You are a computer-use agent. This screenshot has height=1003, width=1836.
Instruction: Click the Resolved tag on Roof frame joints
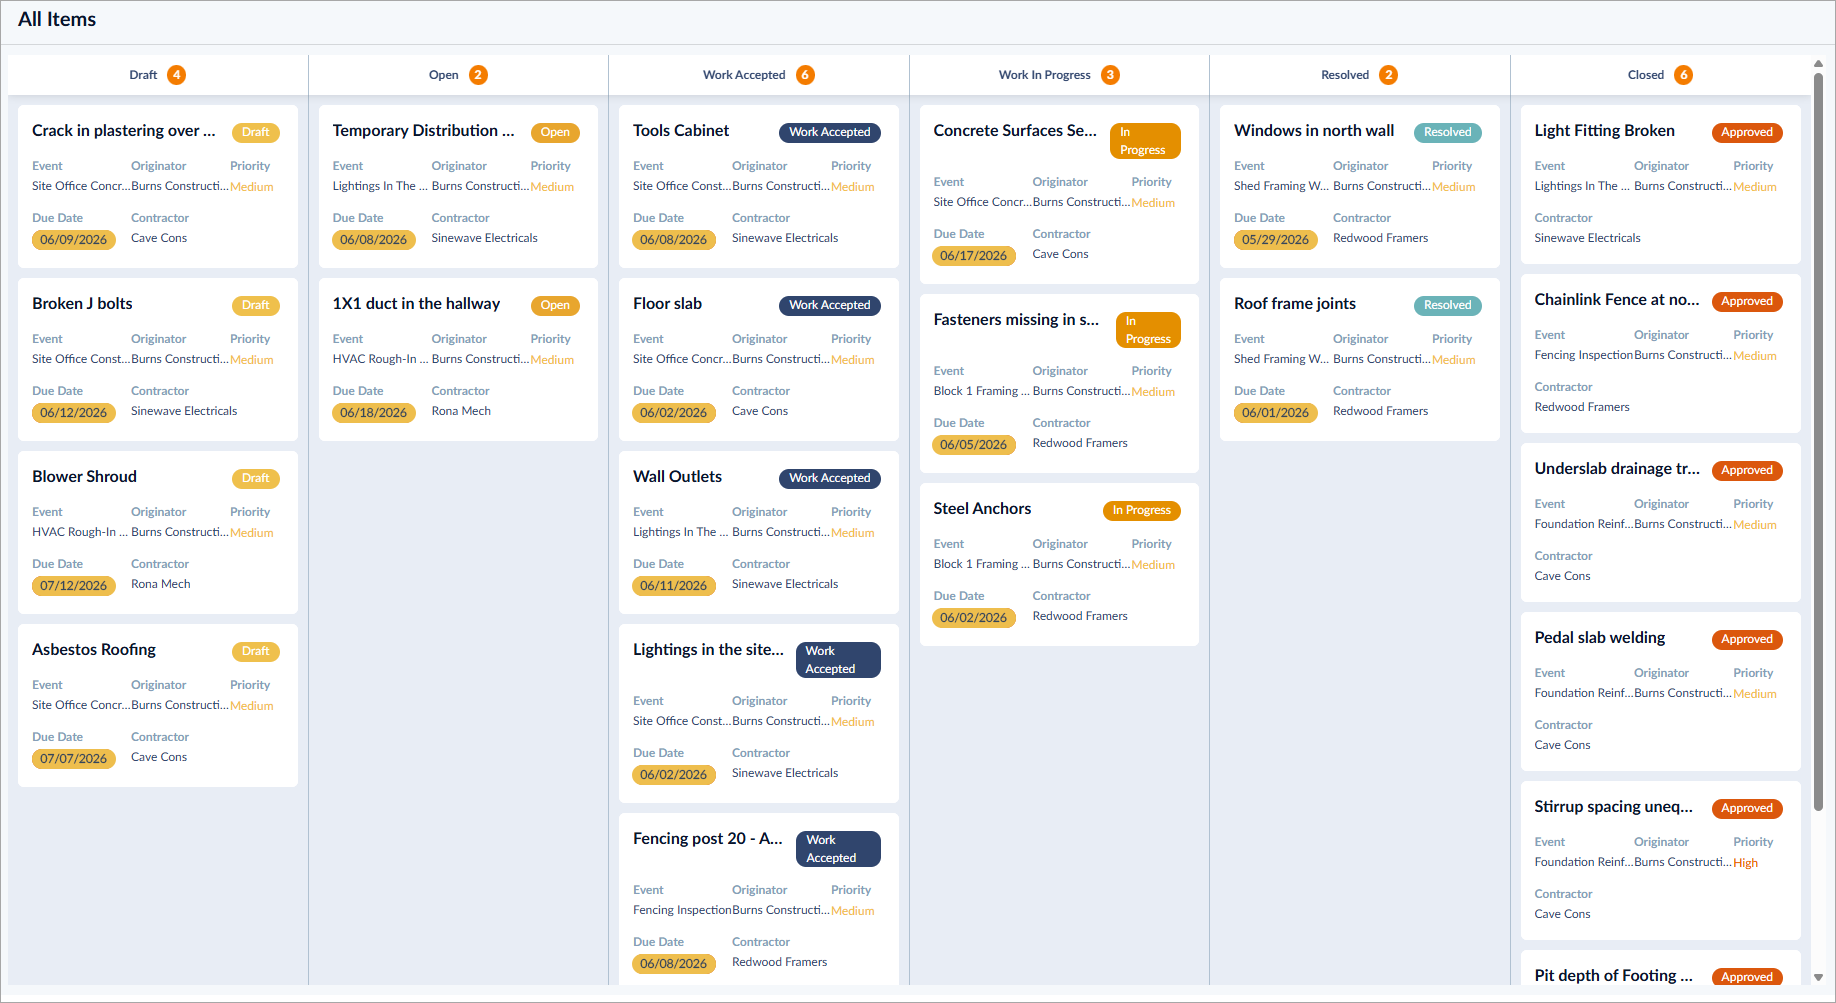(x=1448, y=305)
